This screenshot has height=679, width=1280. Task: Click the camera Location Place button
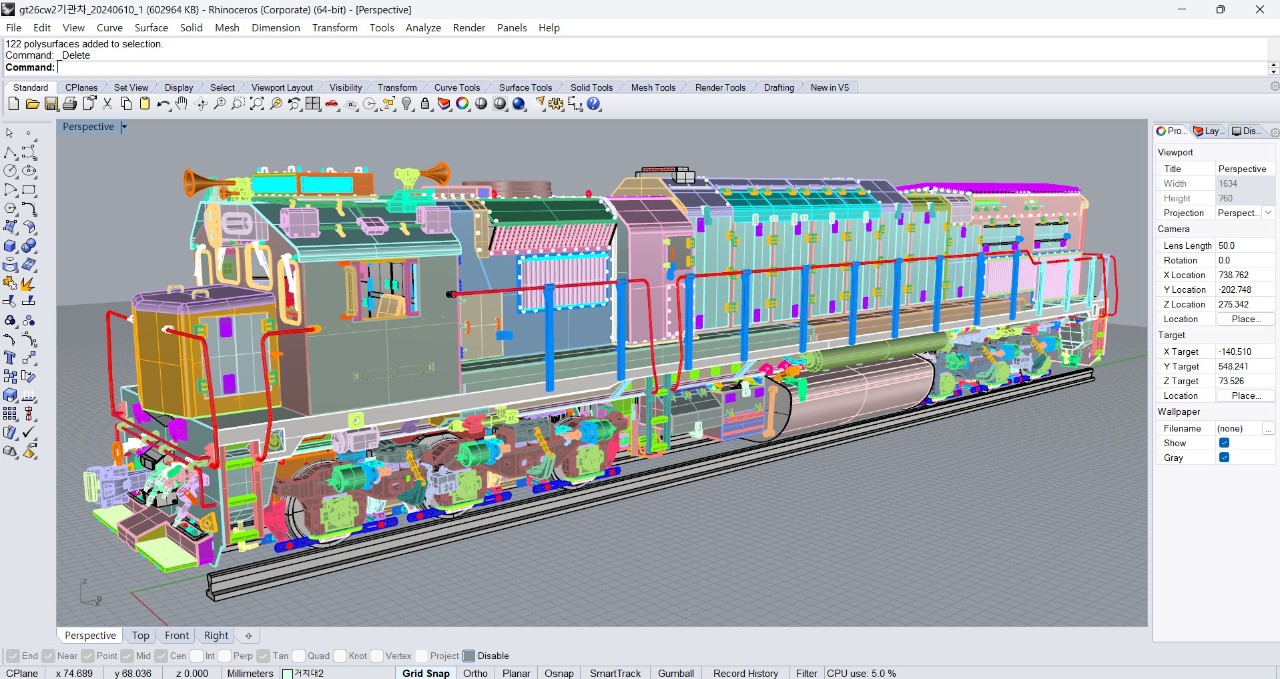pos(1245,319)
